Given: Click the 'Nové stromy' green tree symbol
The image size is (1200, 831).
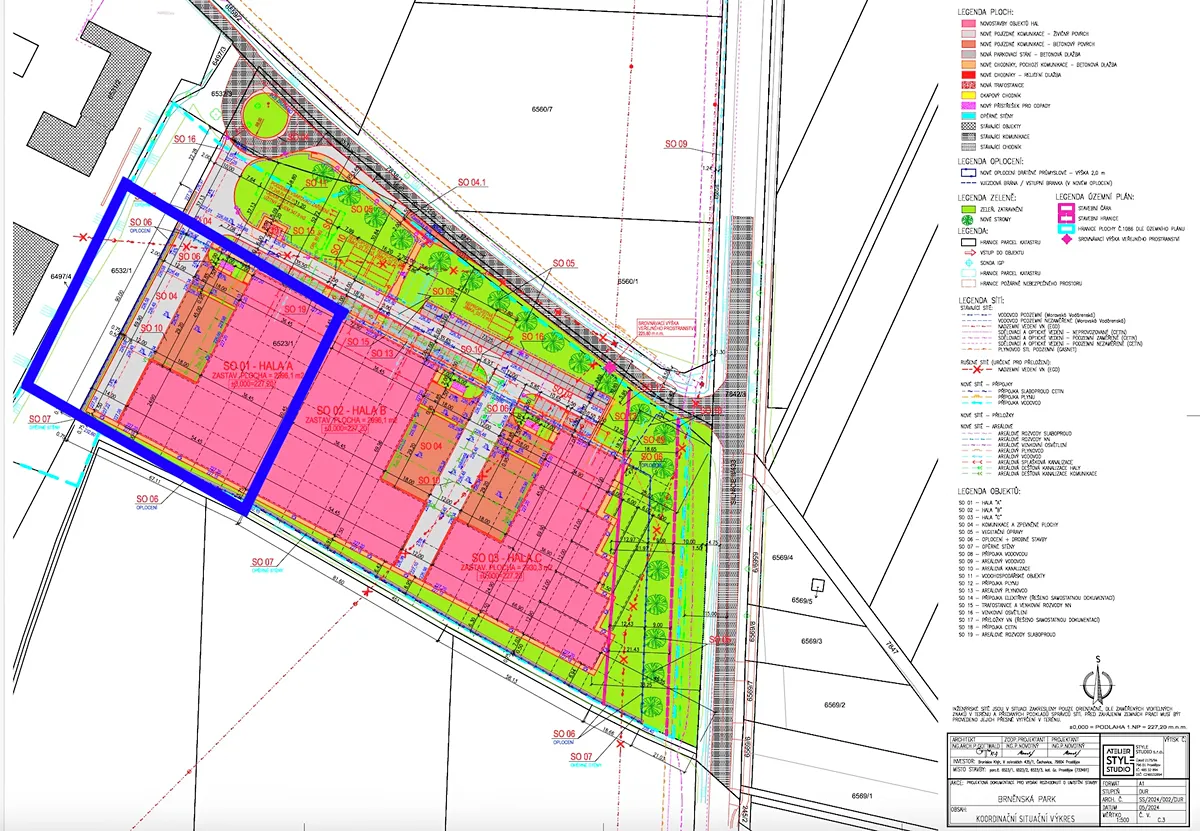Looking at the screenshot, I should 967,220.
